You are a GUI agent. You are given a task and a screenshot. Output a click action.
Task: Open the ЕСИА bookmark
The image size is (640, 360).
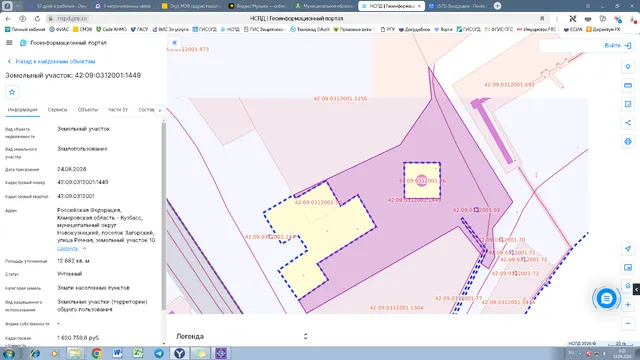click(x=573, y=29)
